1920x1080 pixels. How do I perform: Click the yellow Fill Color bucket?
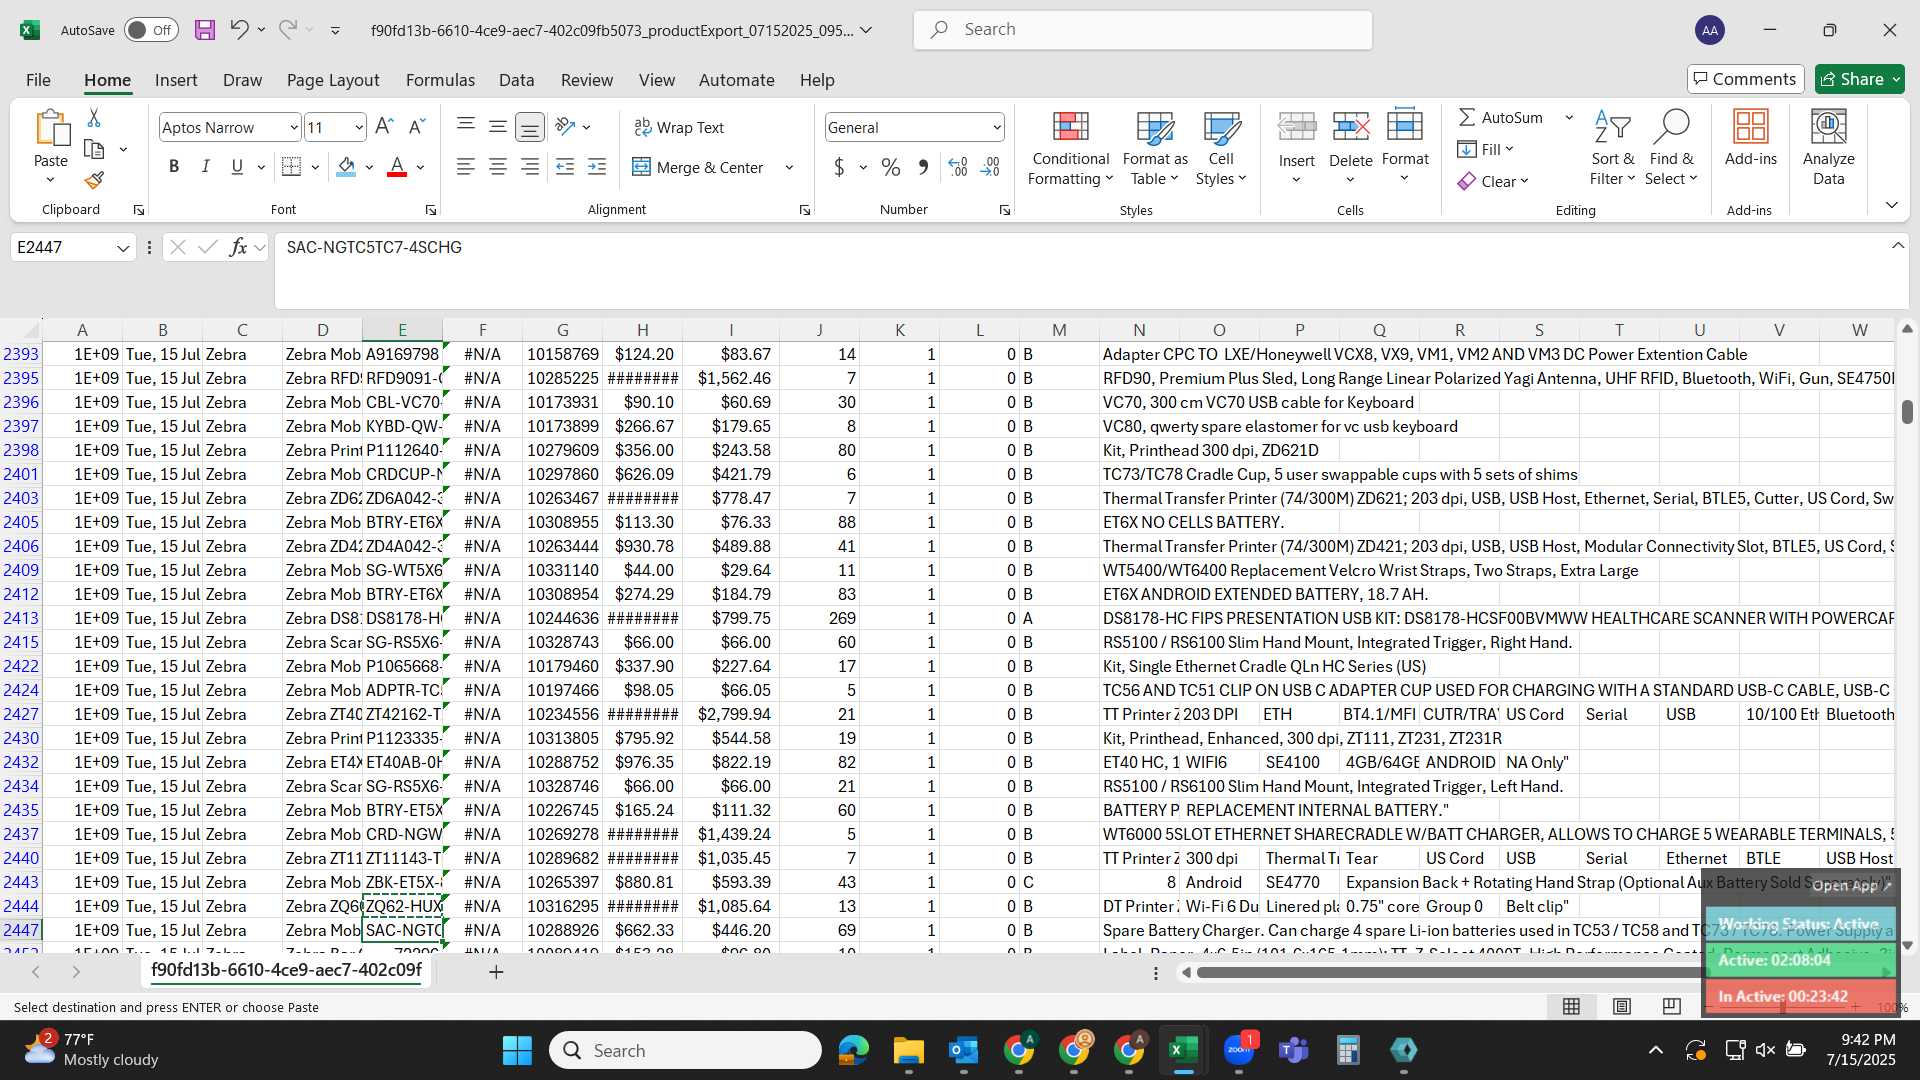point(346,167)
